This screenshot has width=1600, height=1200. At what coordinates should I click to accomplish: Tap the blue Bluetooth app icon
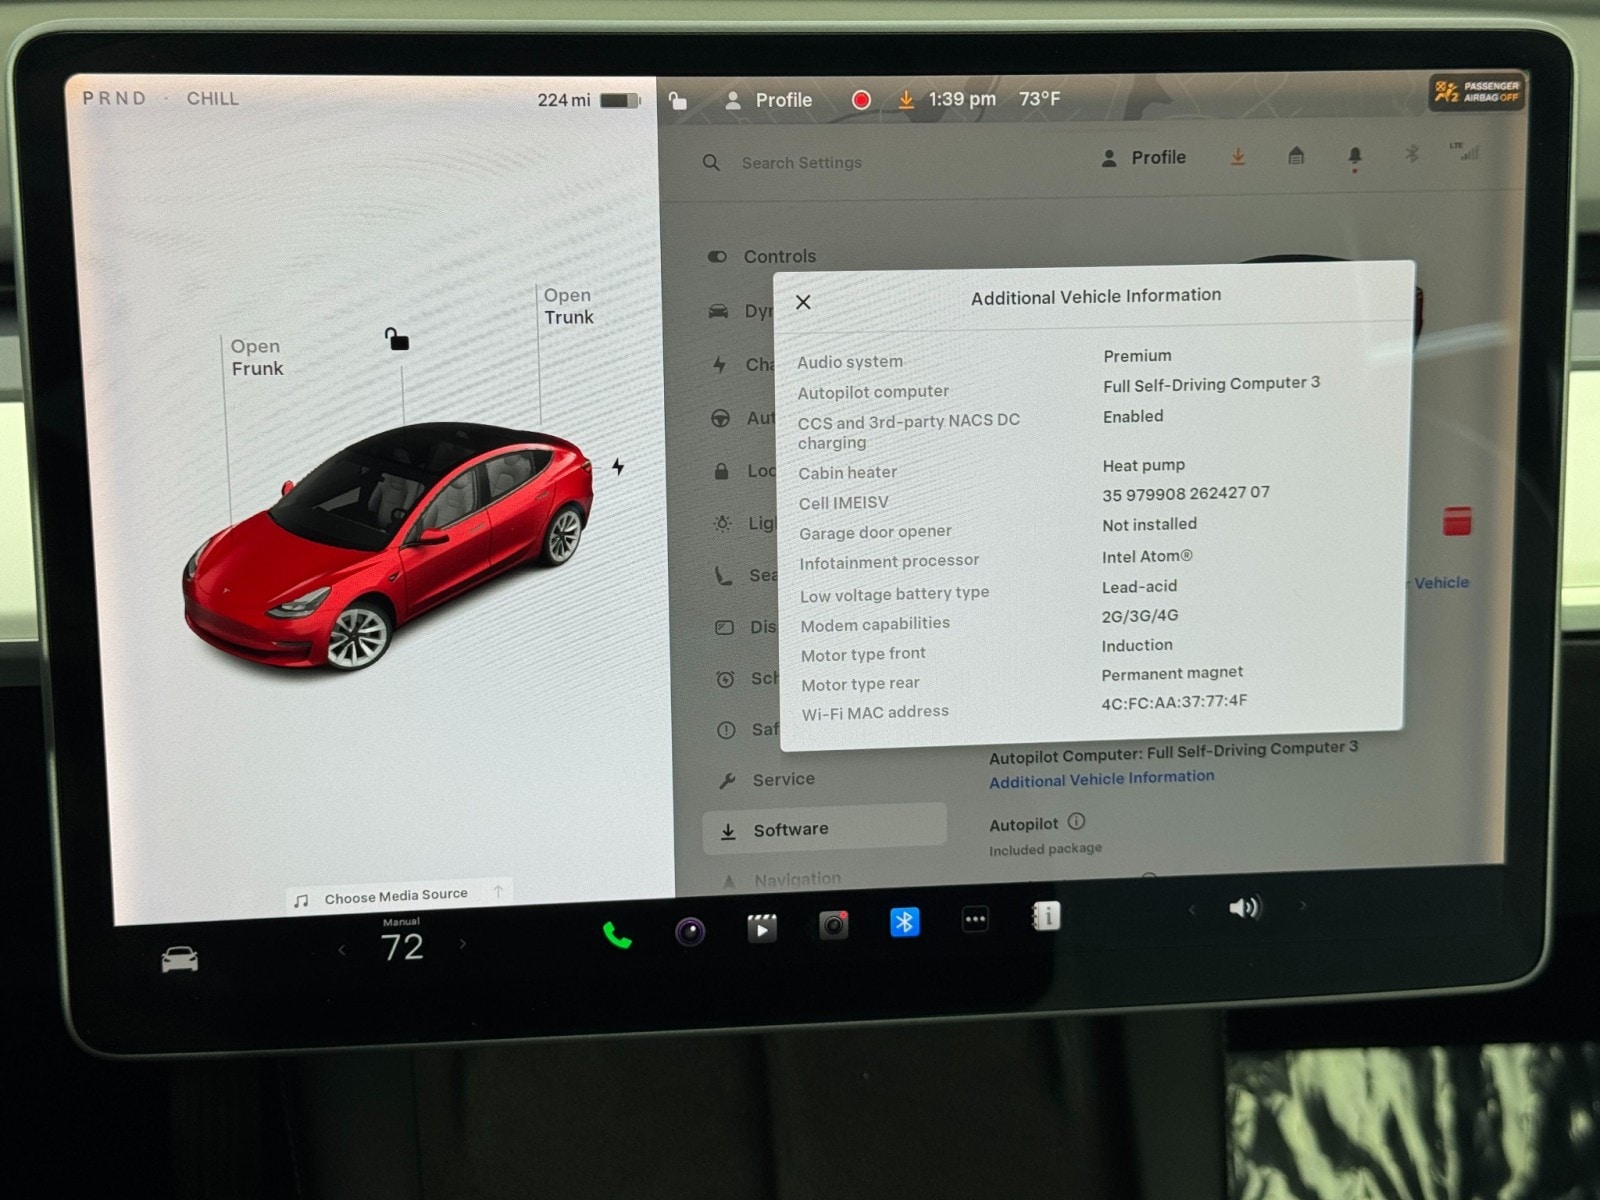[x=904, y=922]
